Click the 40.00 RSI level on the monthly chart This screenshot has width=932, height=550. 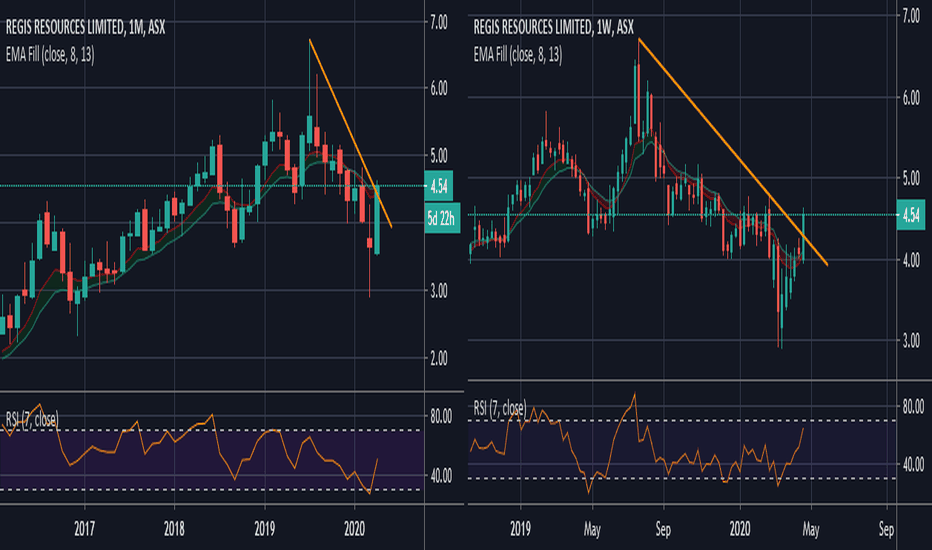(x=440, y=476)
